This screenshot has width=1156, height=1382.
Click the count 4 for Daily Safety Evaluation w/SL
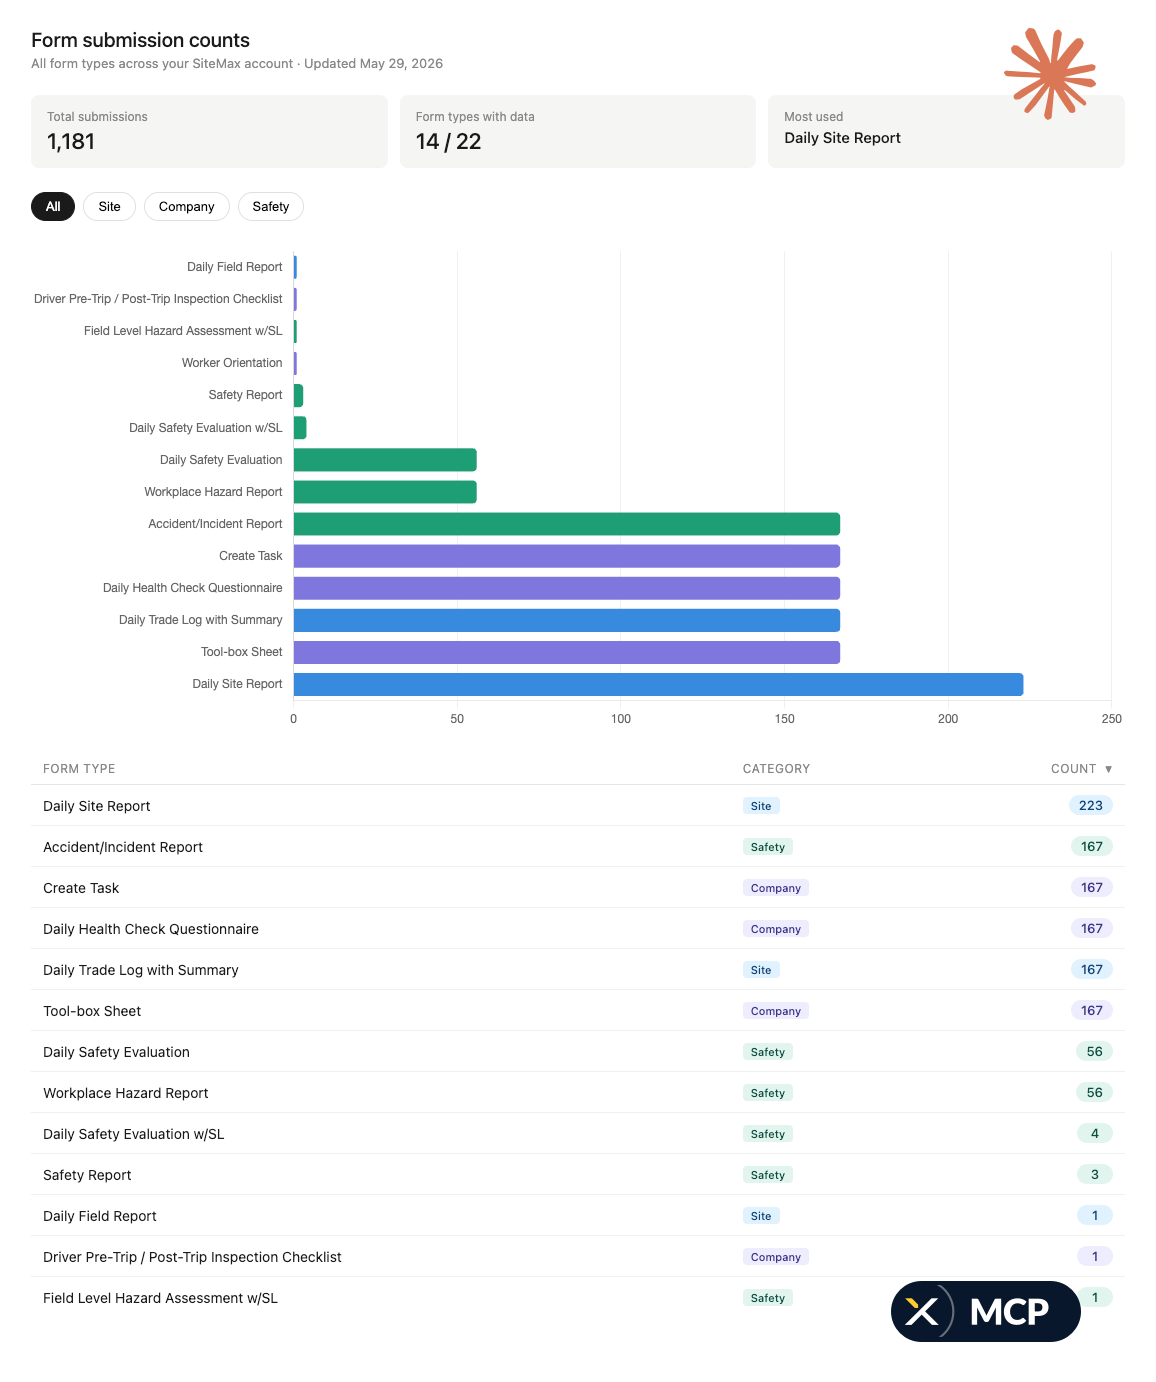tap(1095, 1133)
